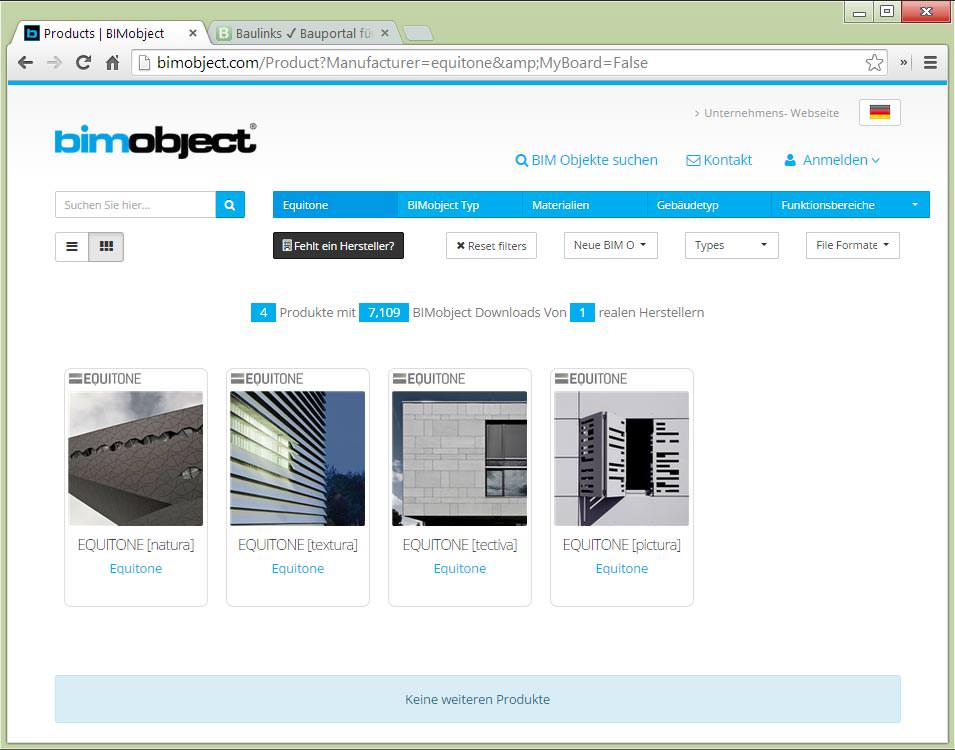Viewport: 955px width, 750px height.
Task: Click the EQUITONE [natura] product title
Action: (136, 545)
